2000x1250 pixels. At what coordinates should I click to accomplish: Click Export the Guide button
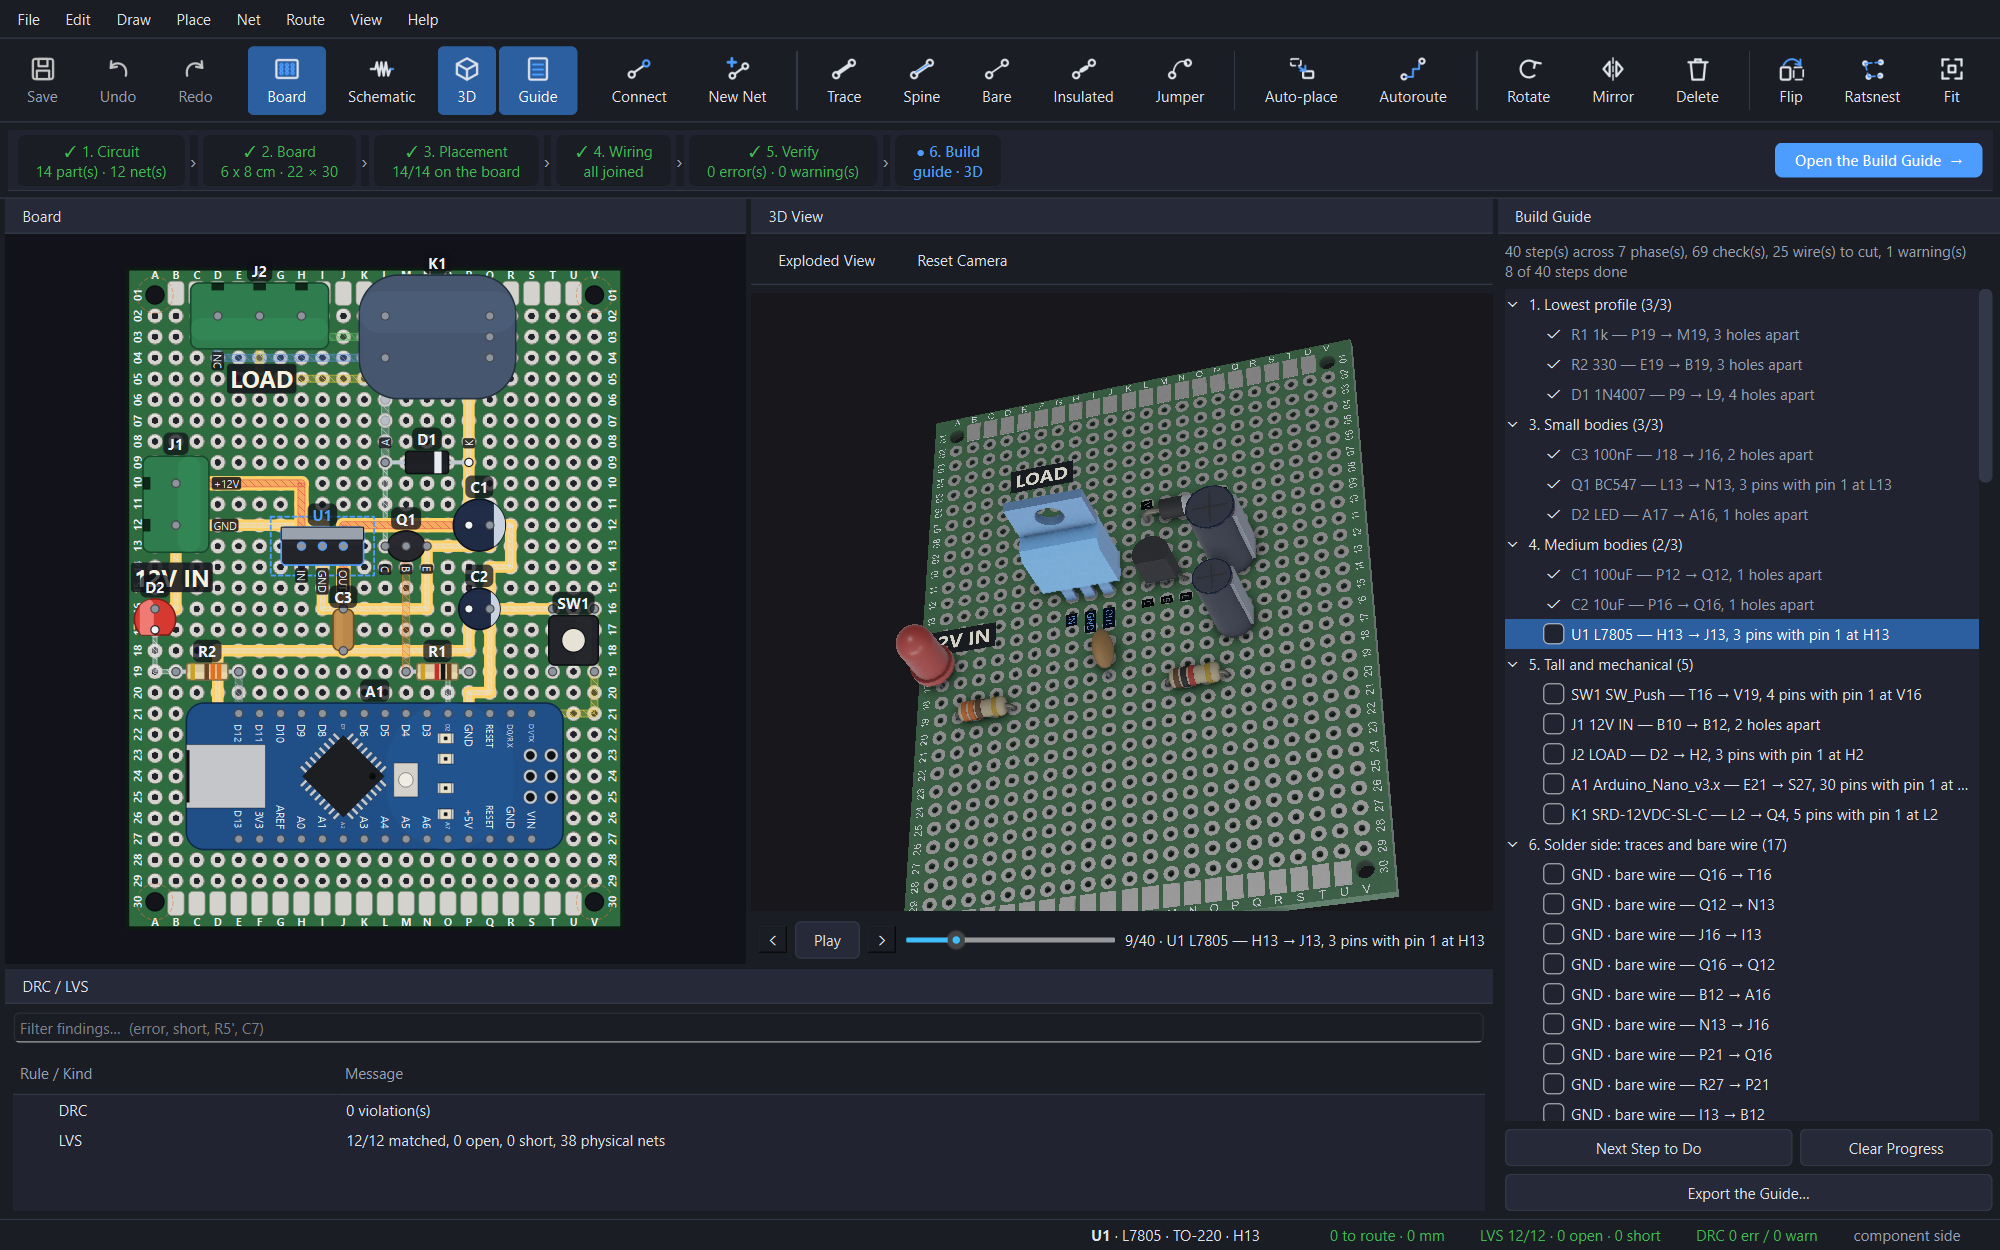[x=1748, y=1193]
